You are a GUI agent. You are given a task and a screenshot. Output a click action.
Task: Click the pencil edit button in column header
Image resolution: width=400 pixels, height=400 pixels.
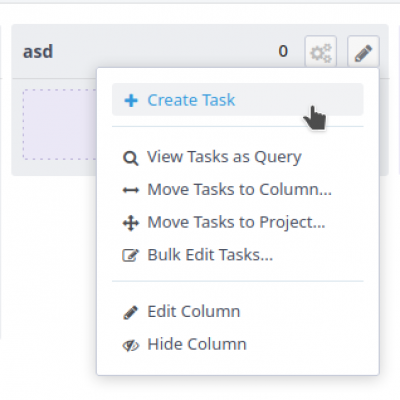[363, 52]
